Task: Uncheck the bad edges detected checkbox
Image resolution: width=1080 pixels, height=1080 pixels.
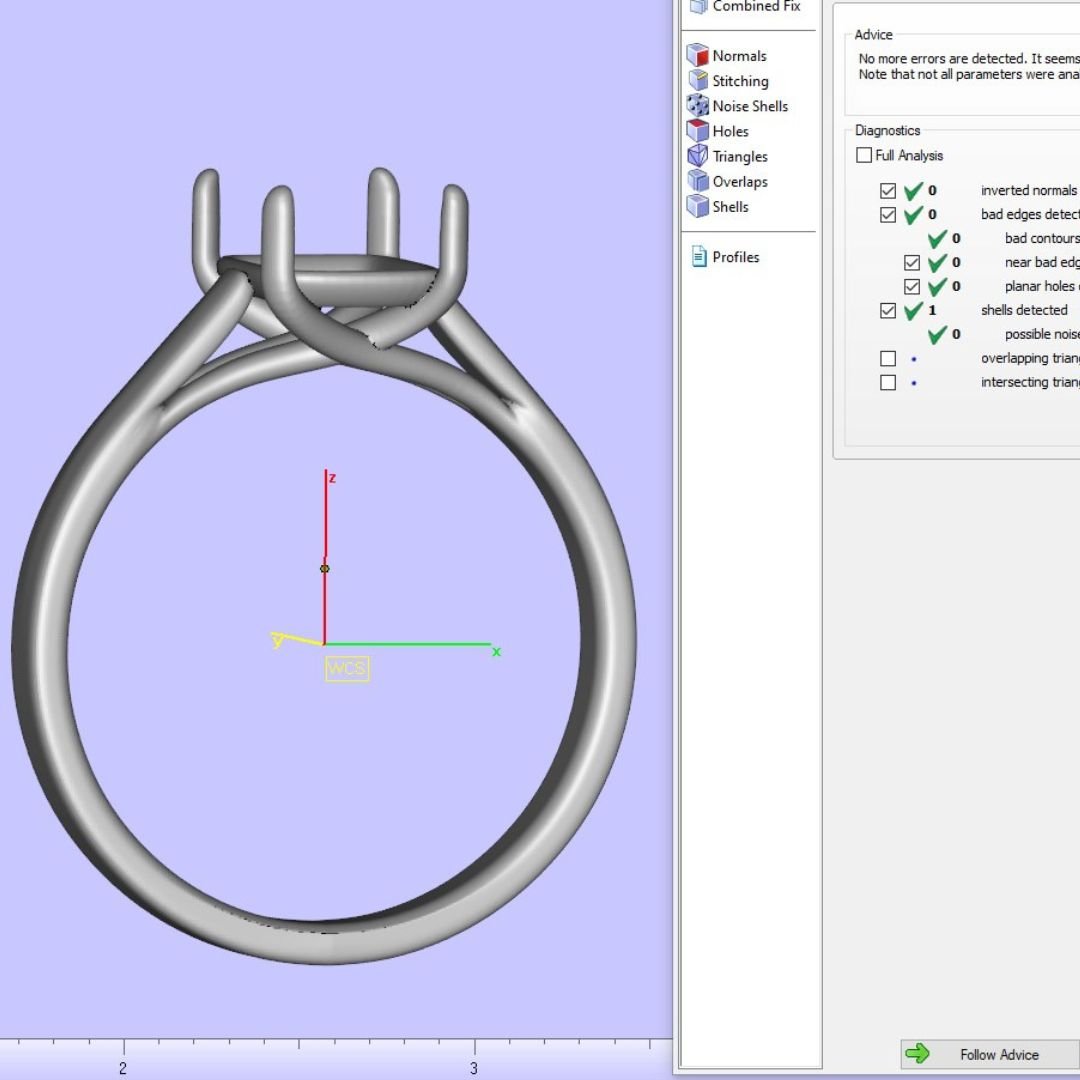Action: tap(888, 215)
